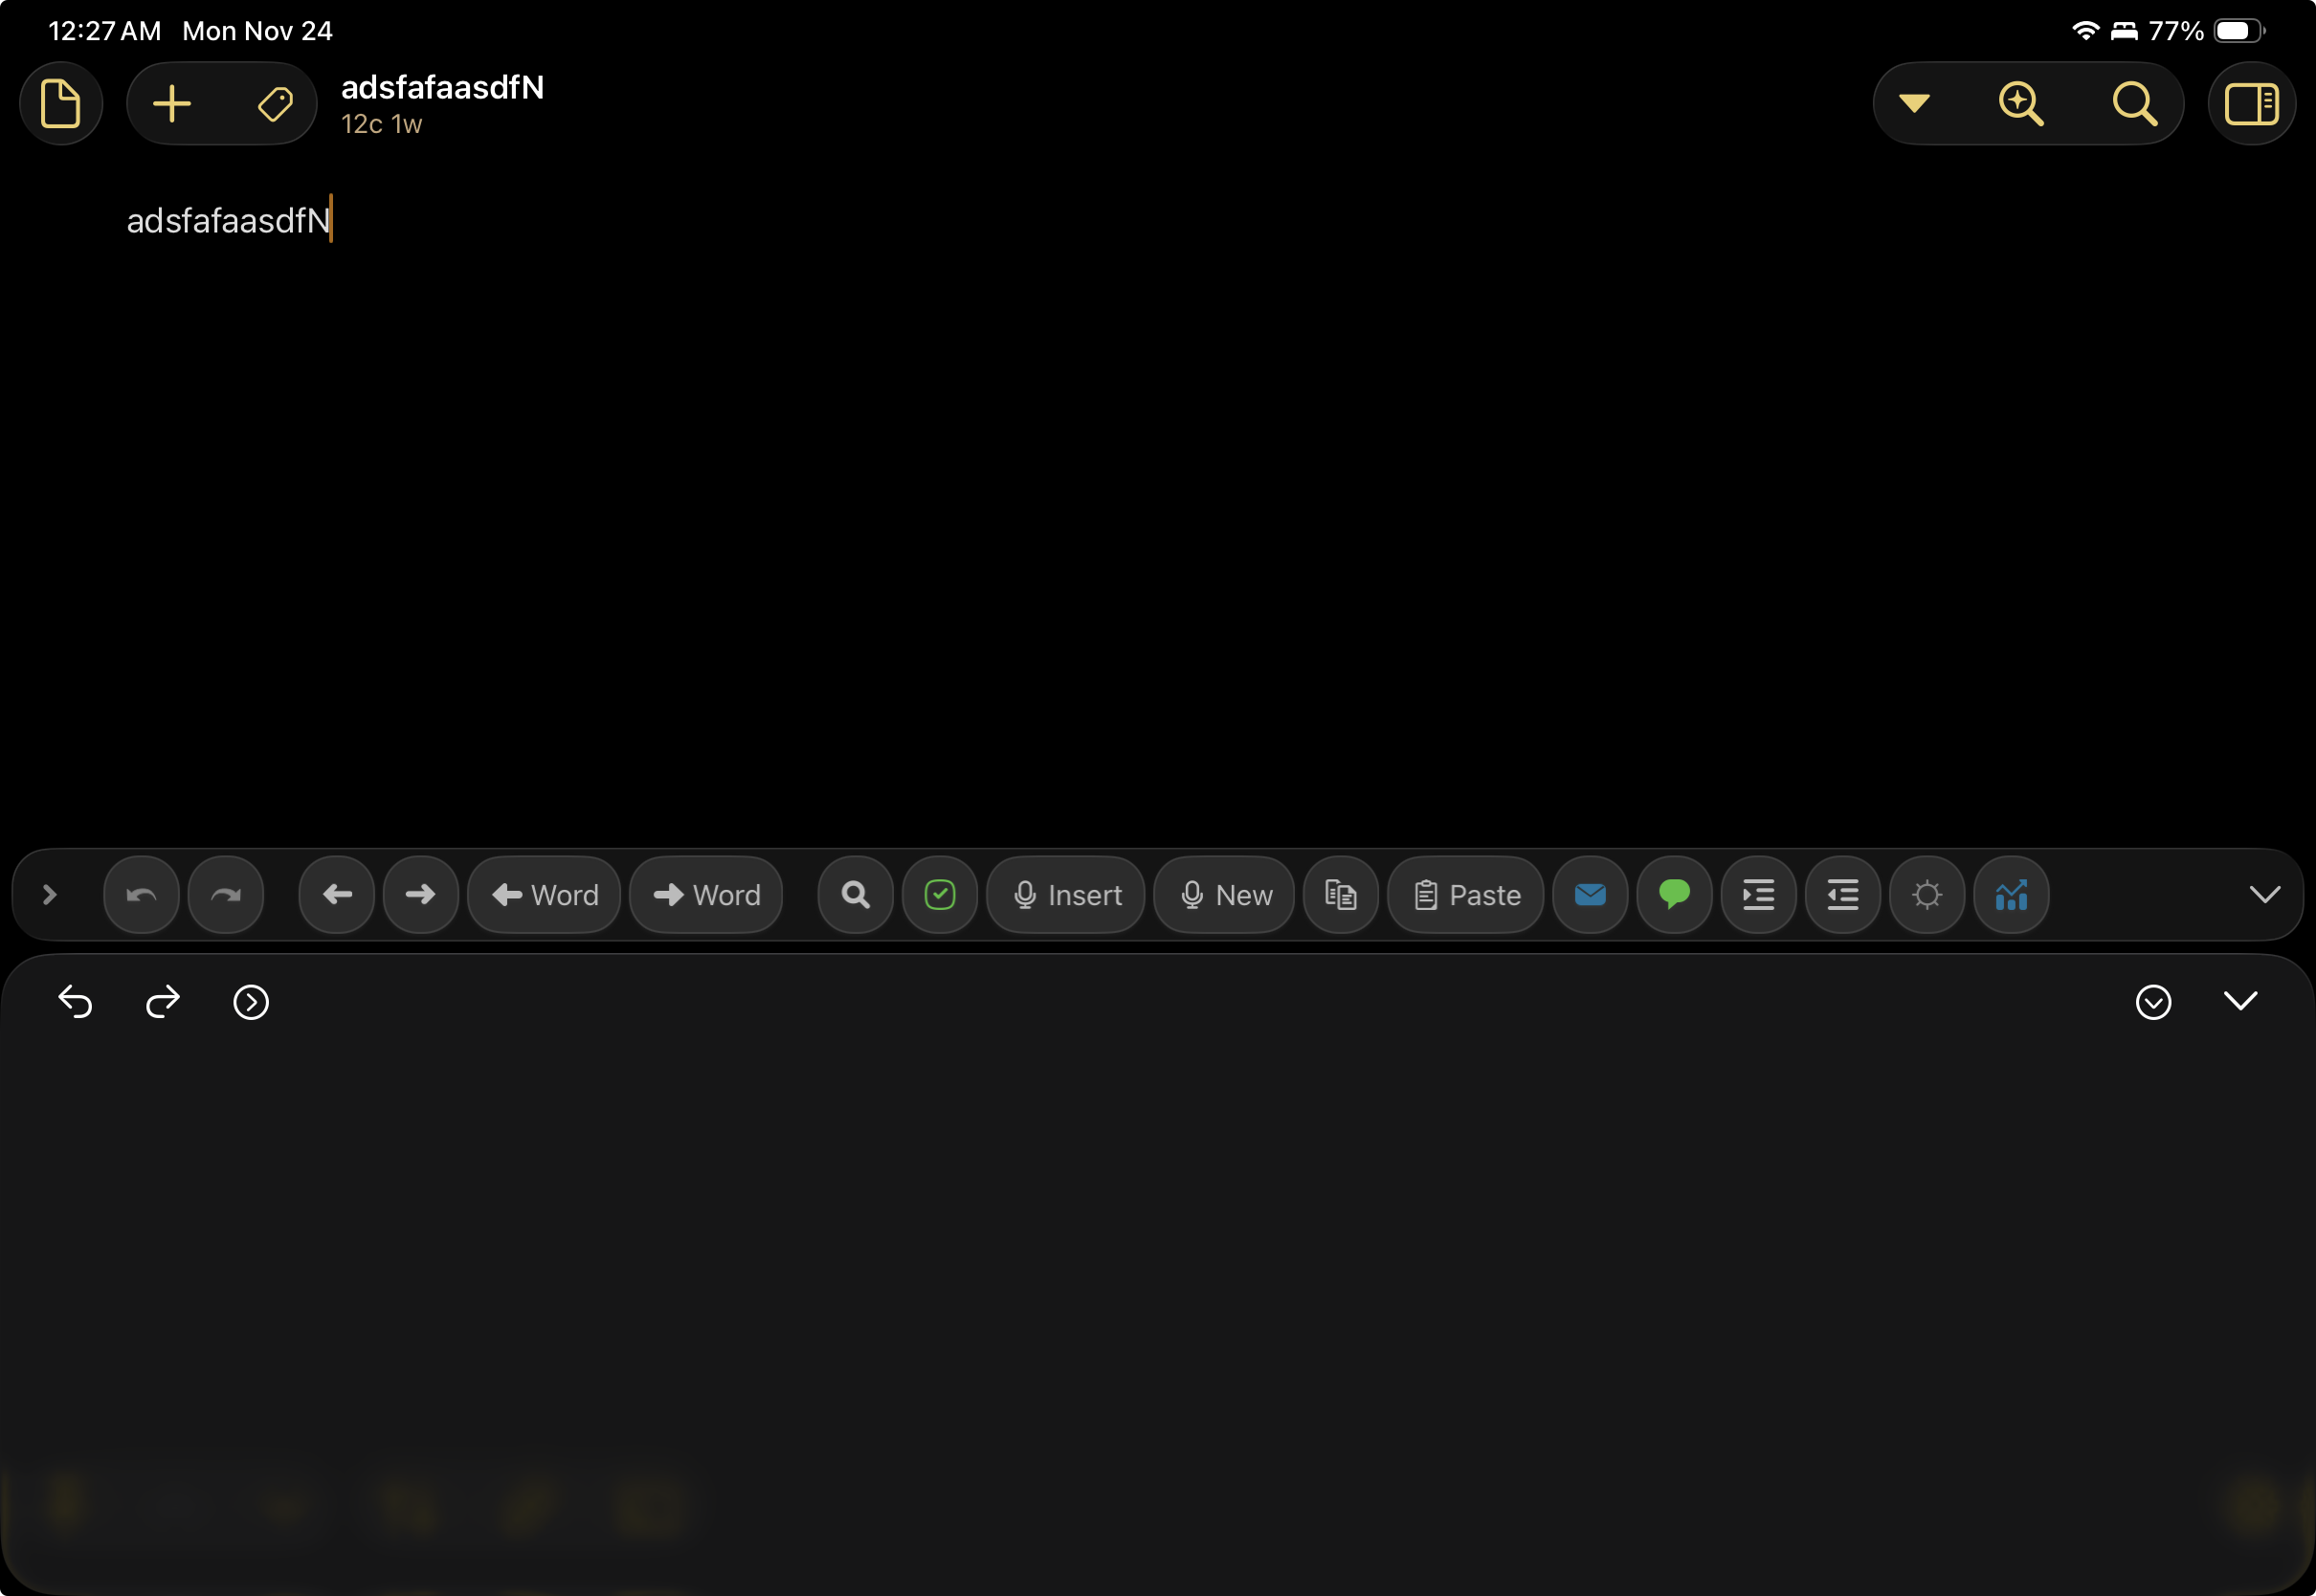The width and height of the screenshot is (2316, 1596).
Task: Move cursor right one Word
Action: [706, 895]
